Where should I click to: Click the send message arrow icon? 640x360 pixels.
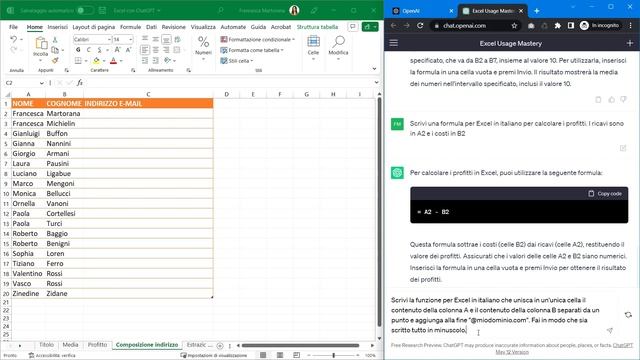click(x=609, y=330)
